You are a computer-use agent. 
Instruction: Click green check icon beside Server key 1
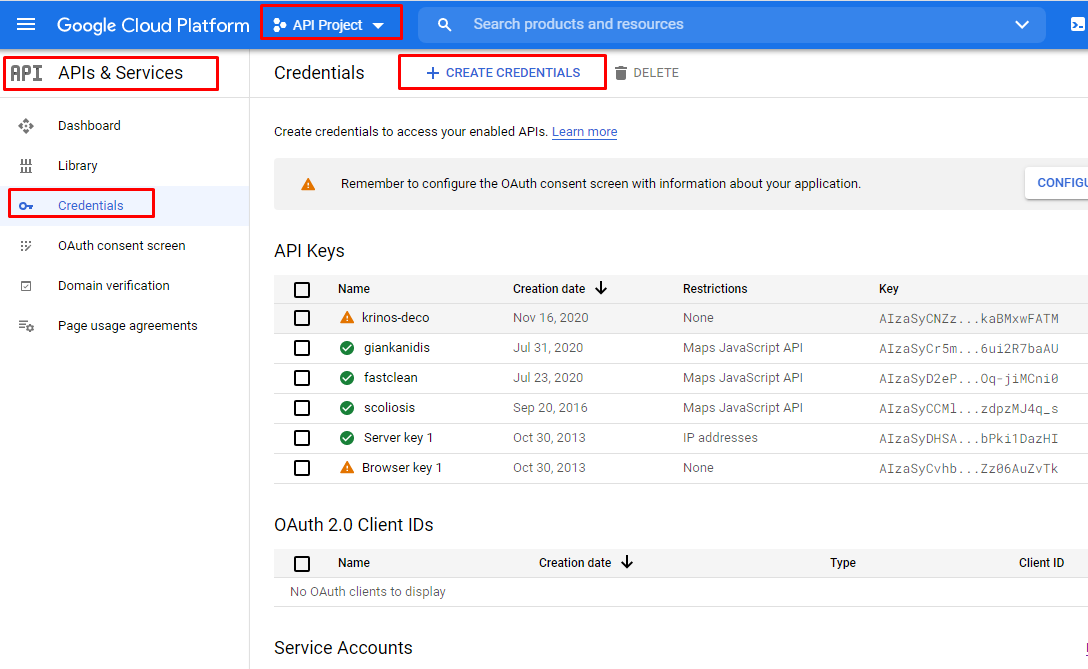pyautogui.click(x=347, y=438)
